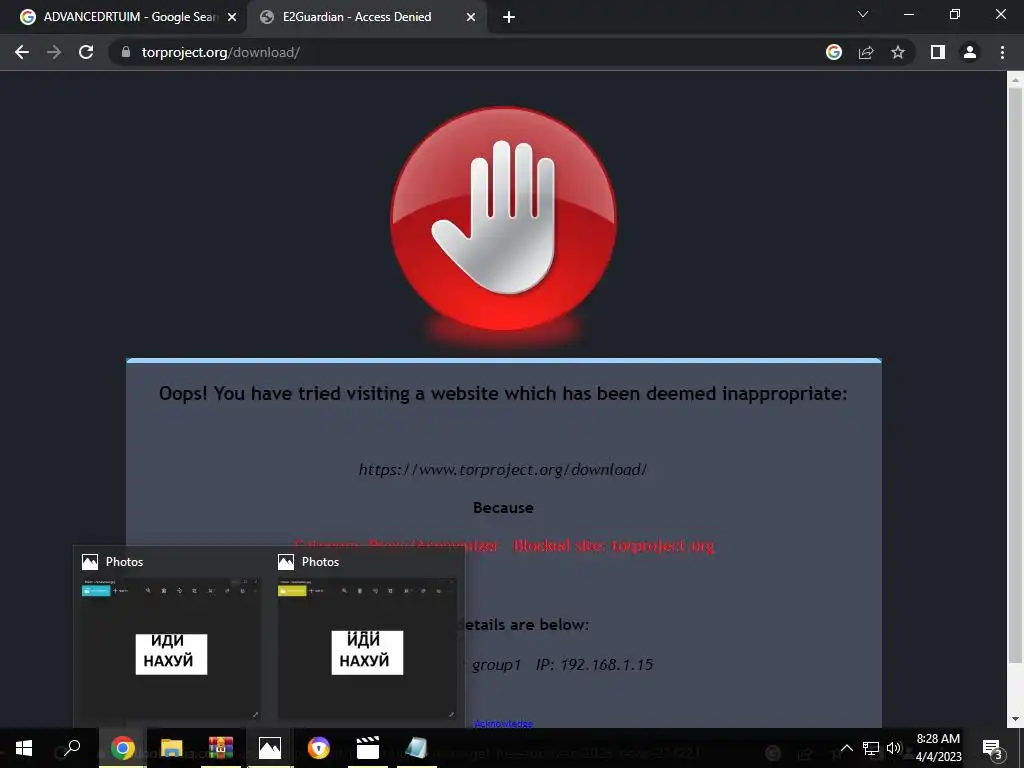
Task: Open File Explorer from the taskbar
Action: 172,748
